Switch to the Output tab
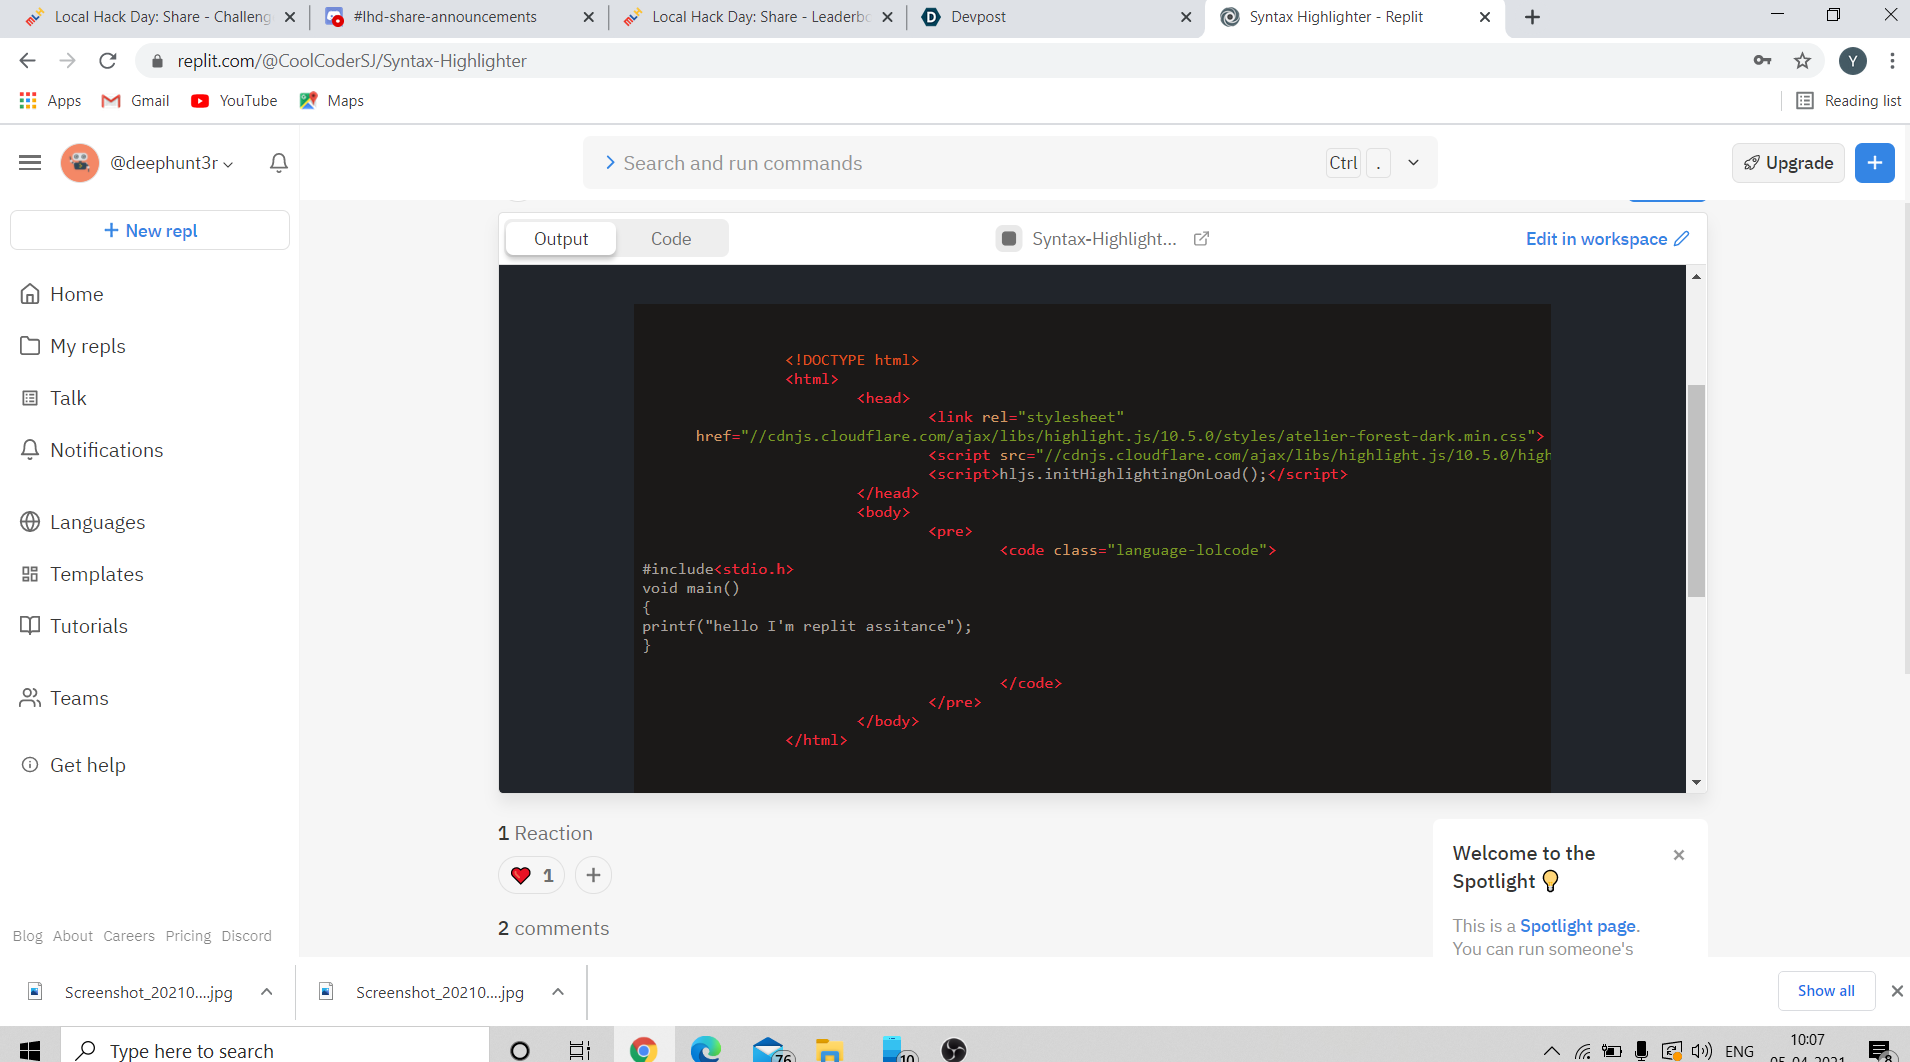The width and height of the screenshot is (1910, 1062). (x=561, y=239)
